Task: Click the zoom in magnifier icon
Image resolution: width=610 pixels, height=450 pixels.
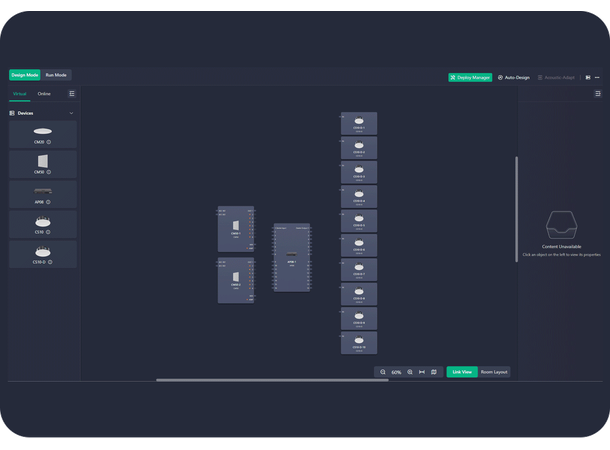Action: [x=410, y=372]
